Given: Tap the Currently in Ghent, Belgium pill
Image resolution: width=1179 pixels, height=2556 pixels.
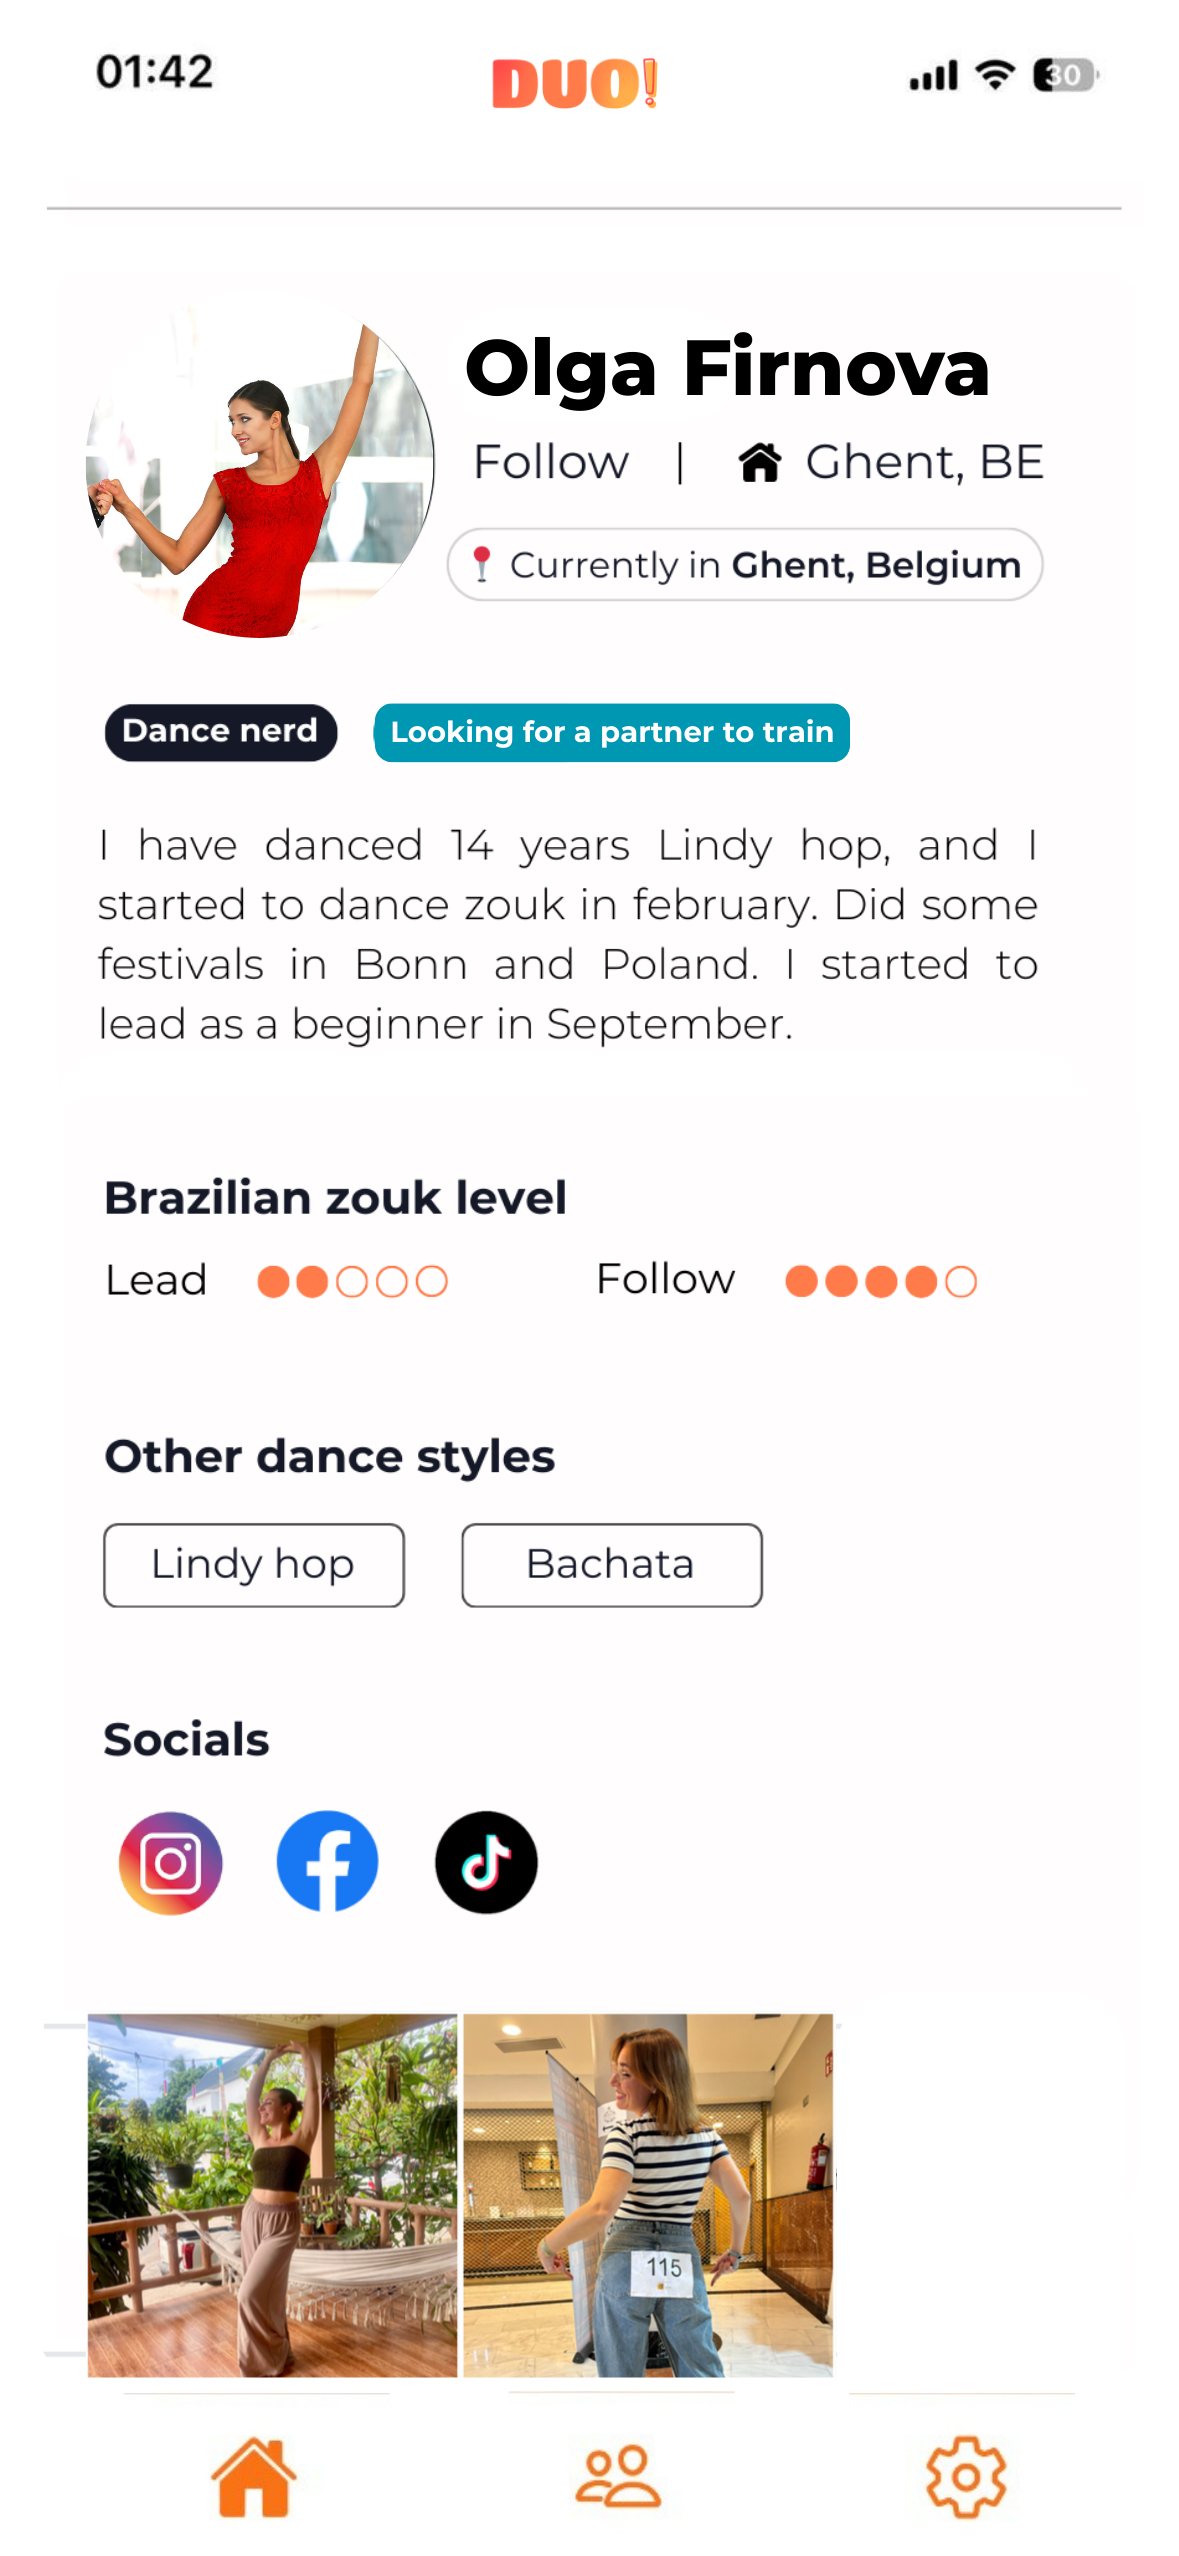Looking at the screenshot, I should point(744,565).
